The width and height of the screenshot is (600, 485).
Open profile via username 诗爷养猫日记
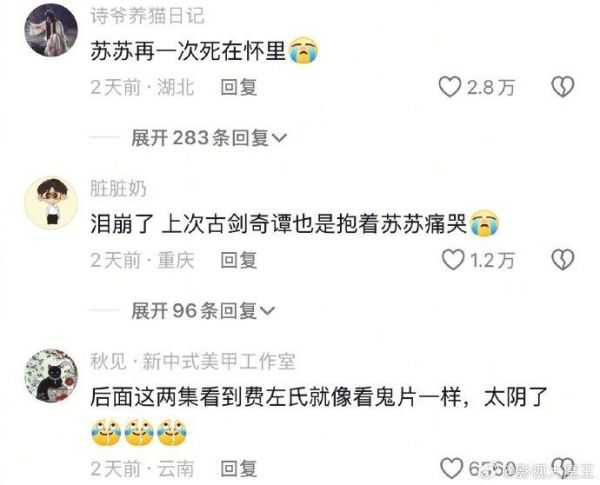coord(147,16)
